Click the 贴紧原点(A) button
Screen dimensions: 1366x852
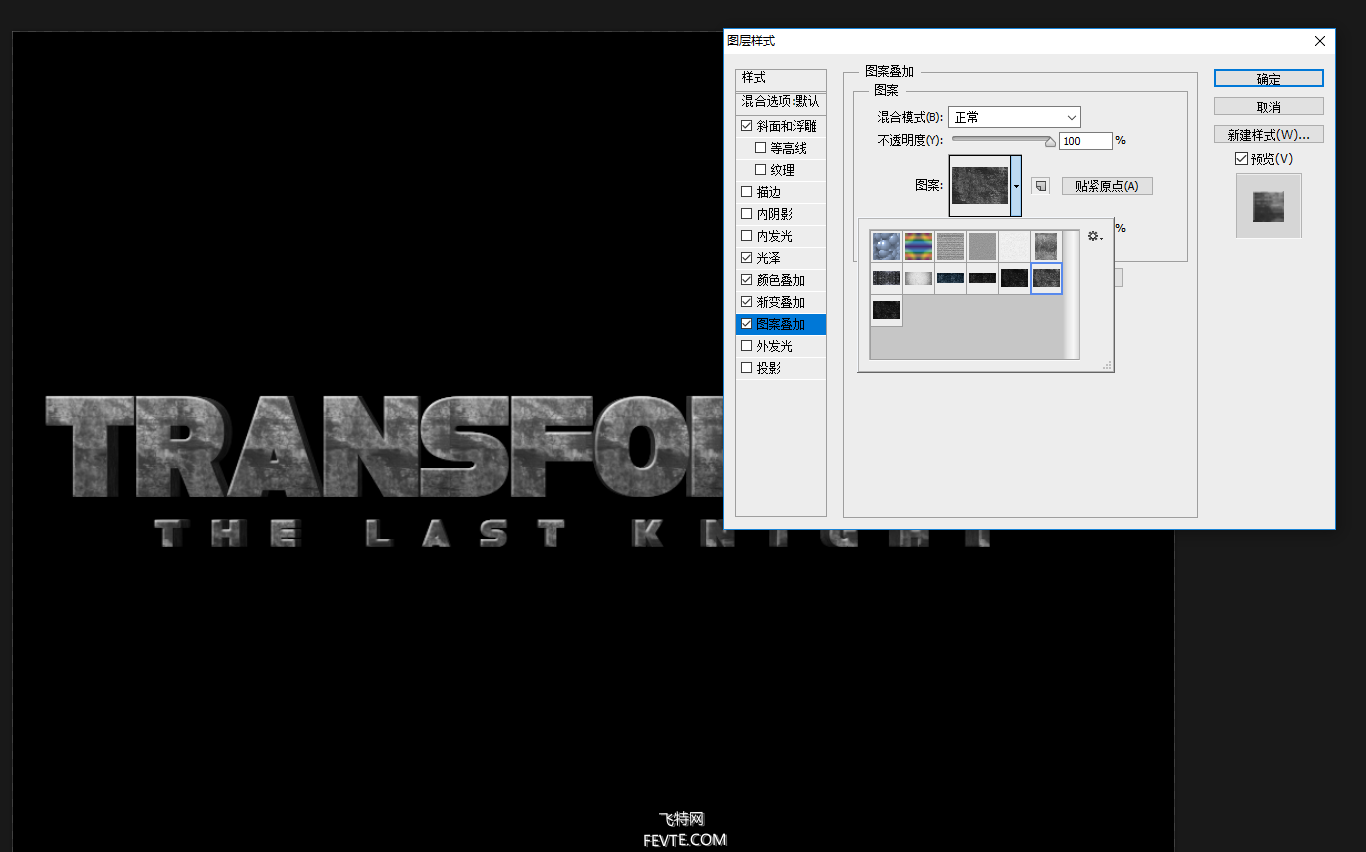pos(1107,186)
